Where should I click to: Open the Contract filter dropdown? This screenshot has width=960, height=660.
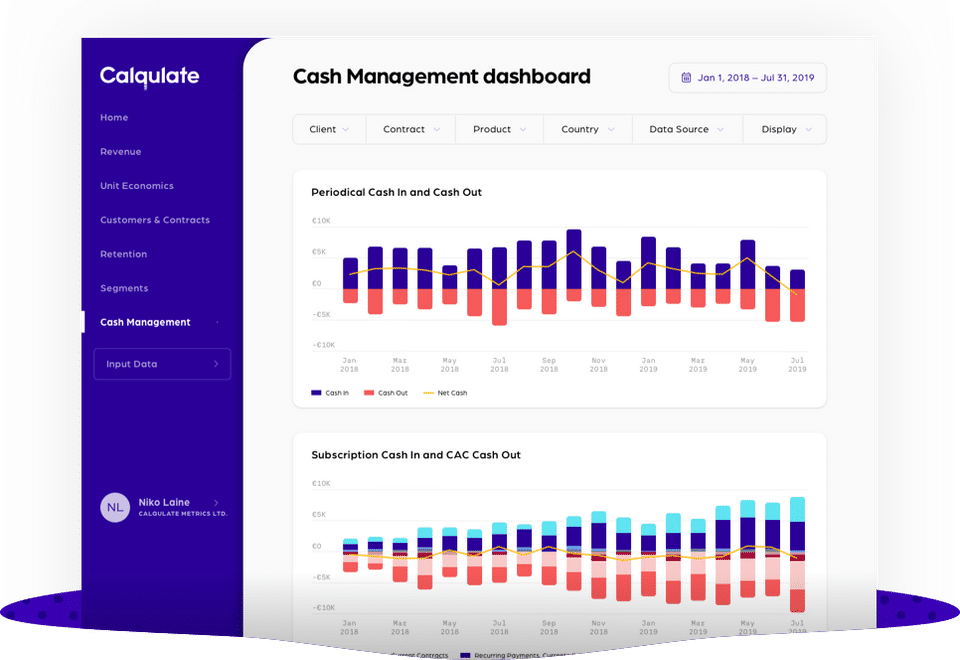(x=411, y=129)
